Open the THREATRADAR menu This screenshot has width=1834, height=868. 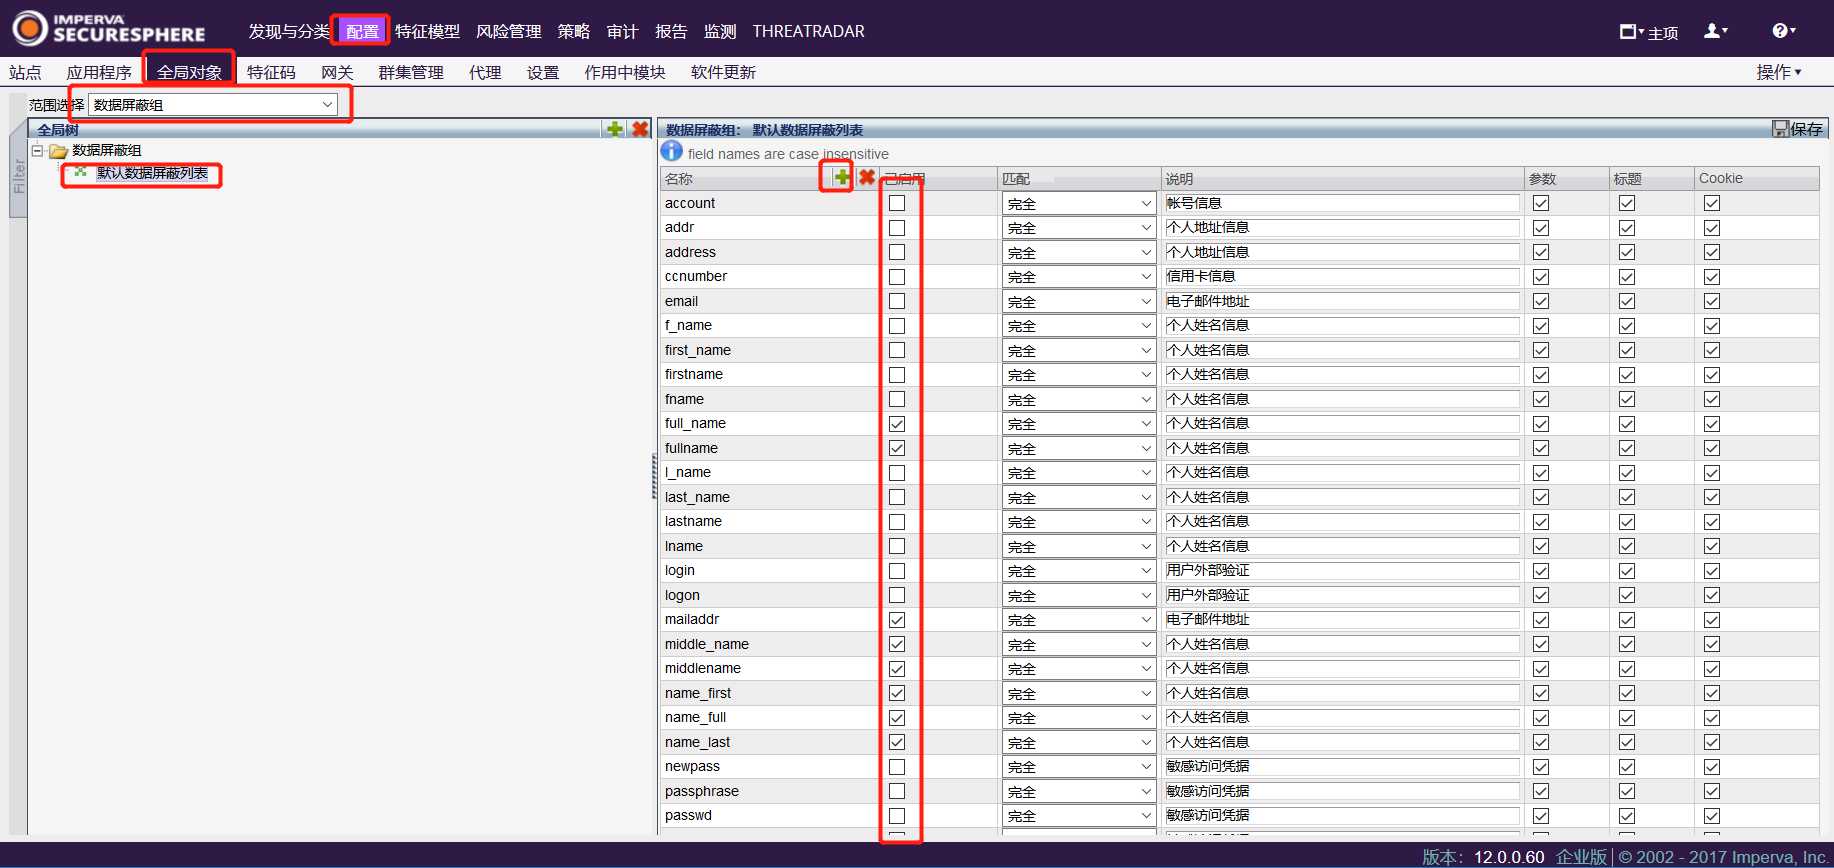coord(808,31)
